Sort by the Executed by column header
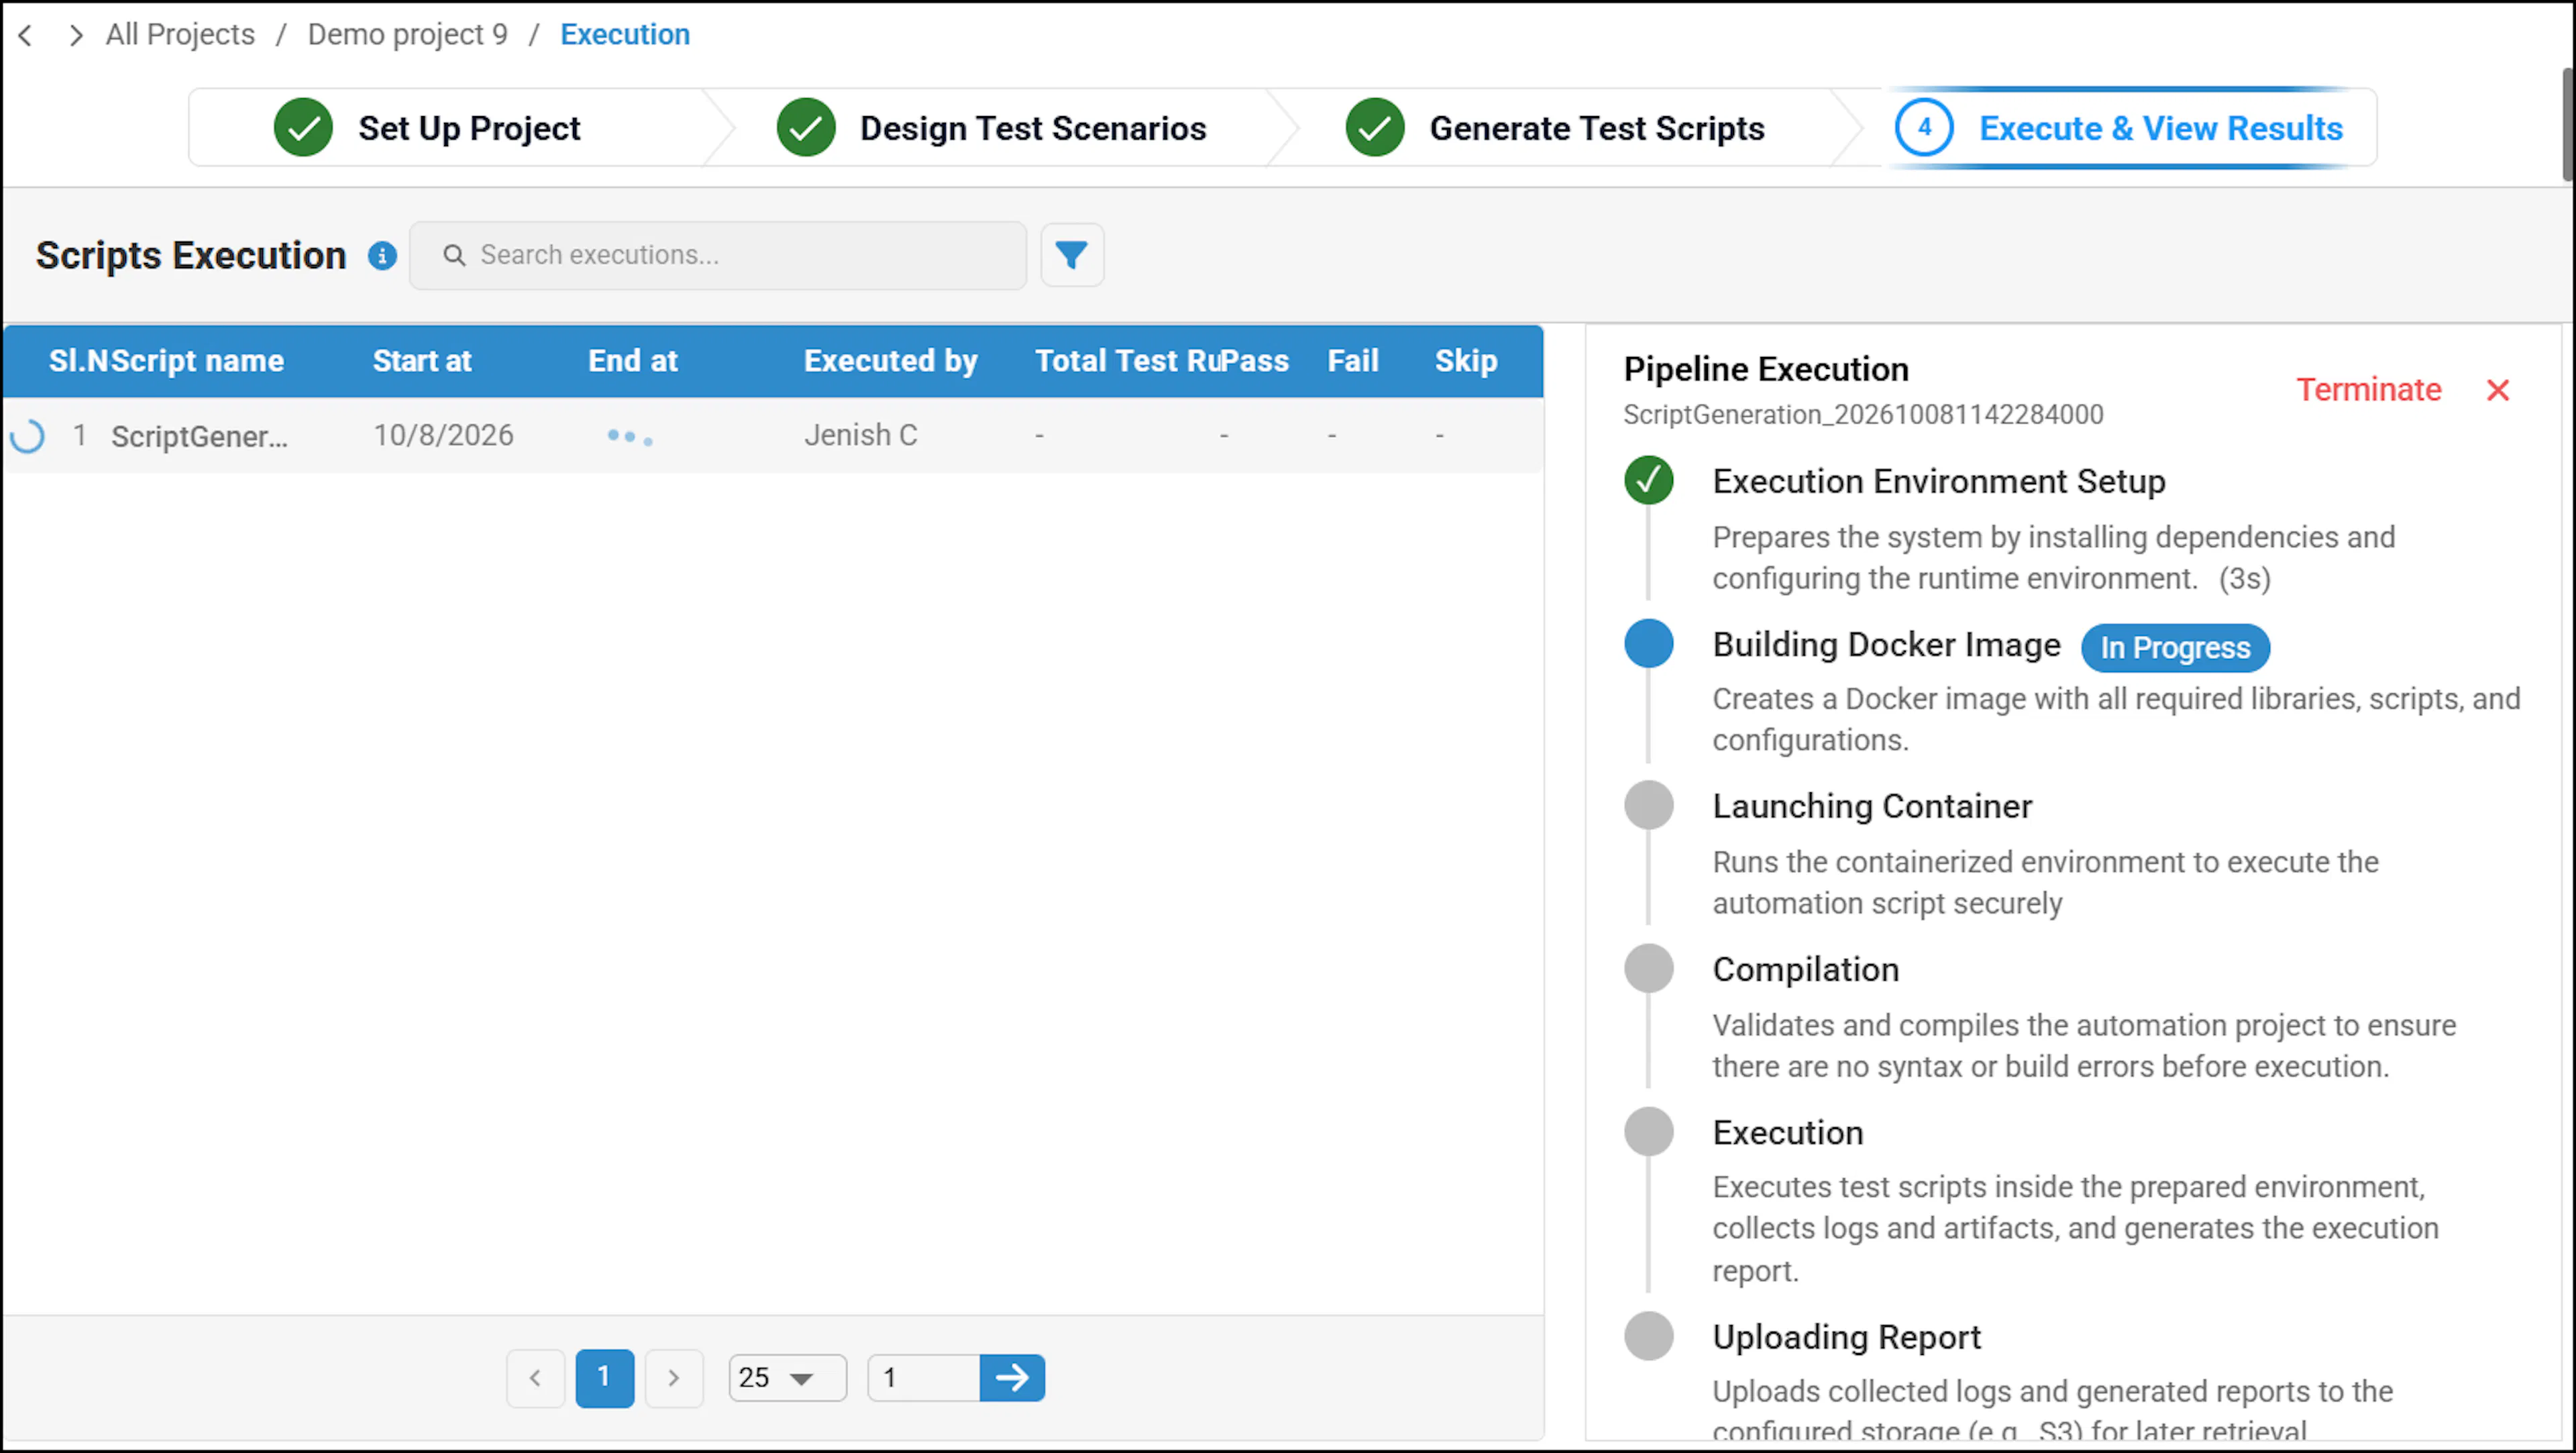 (891, 361)
